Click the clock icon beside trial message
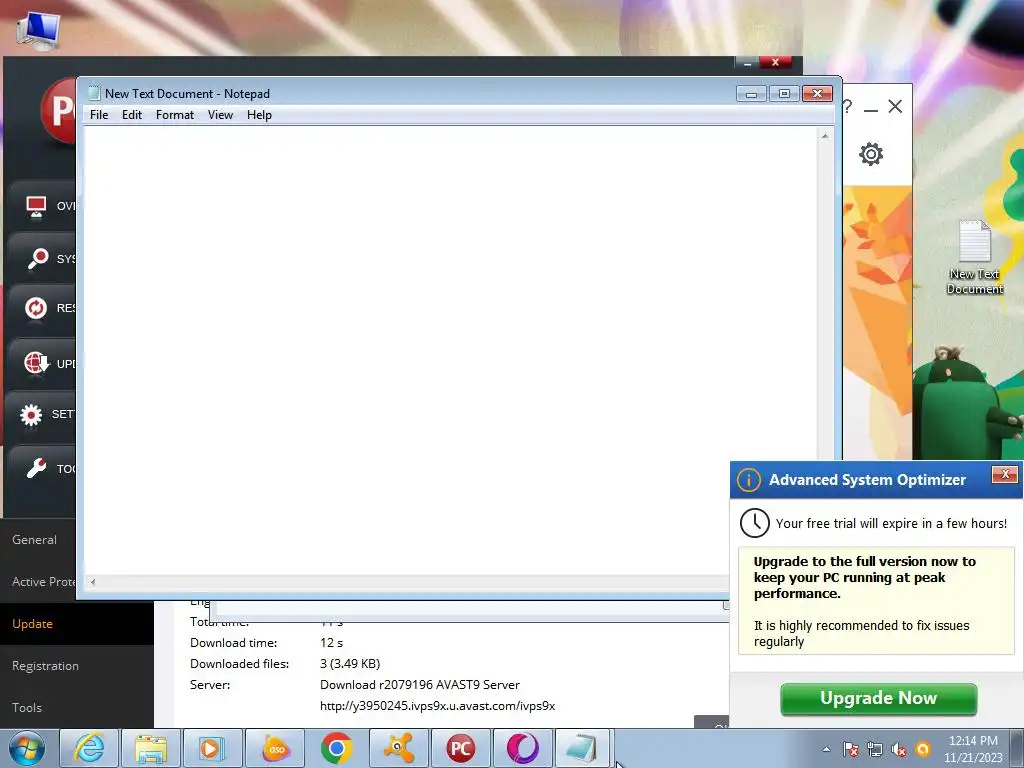 pos(755,523)
